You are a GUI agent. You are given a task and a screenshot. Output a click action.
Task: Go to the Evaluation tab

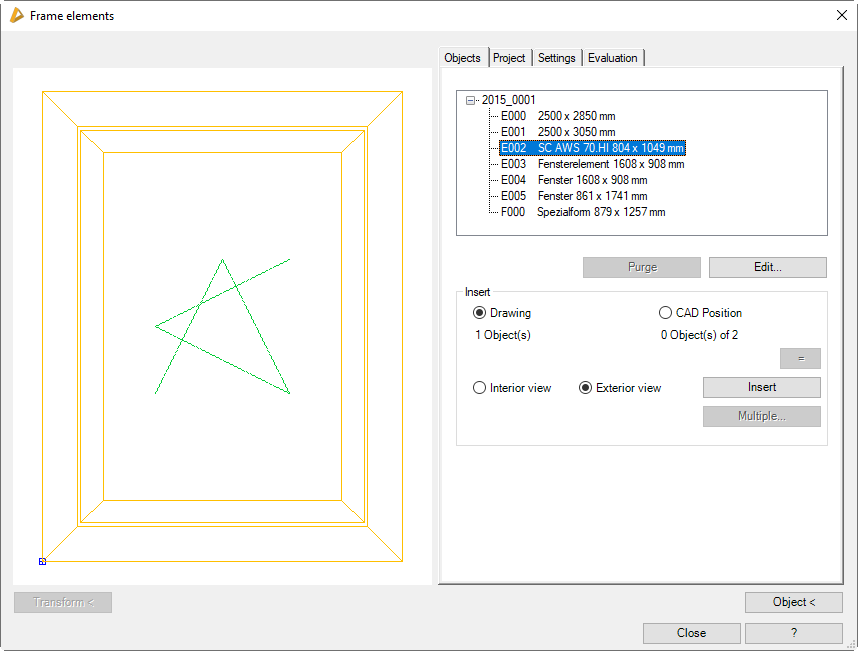pyautogui.click(x=612, y=58)
